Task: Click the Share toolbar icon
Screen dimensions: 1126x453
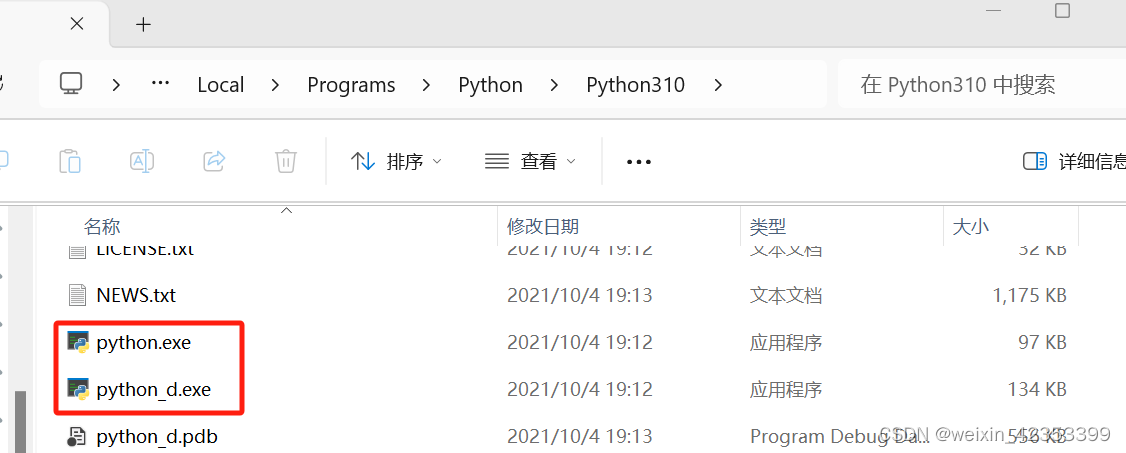Action: (215, 161)
